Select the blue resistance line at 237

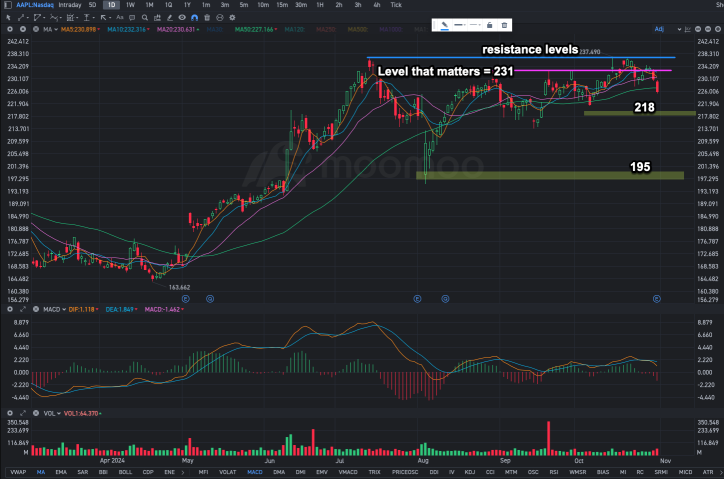521,58
